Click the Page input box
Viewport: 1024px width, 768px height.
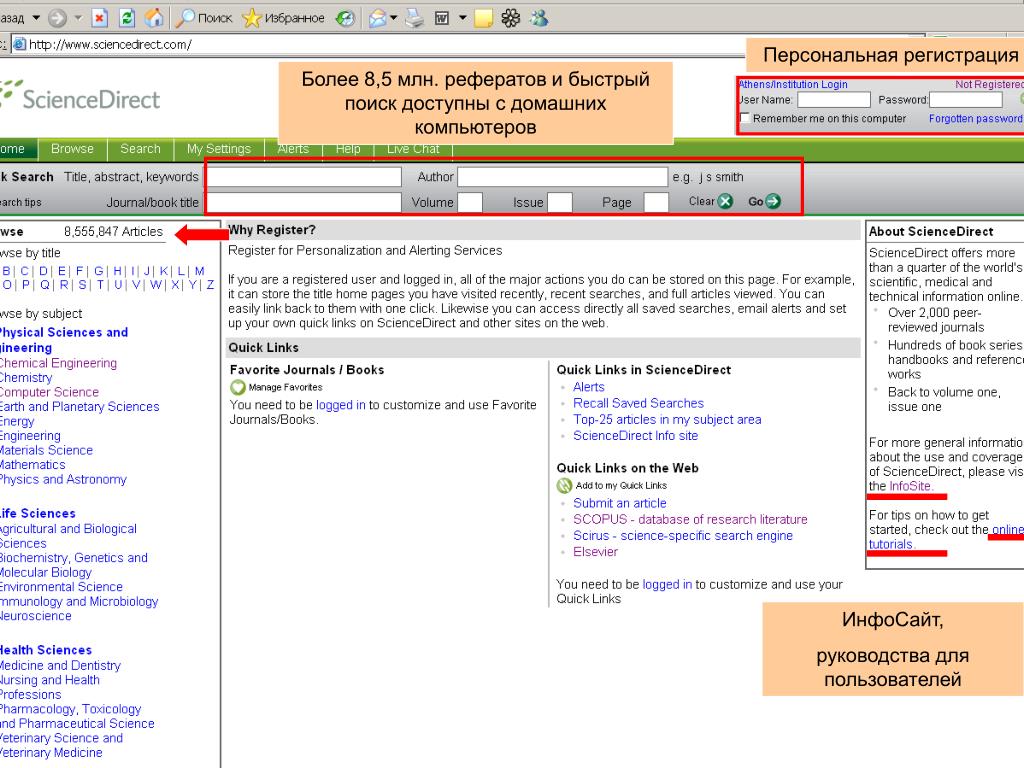656,202
